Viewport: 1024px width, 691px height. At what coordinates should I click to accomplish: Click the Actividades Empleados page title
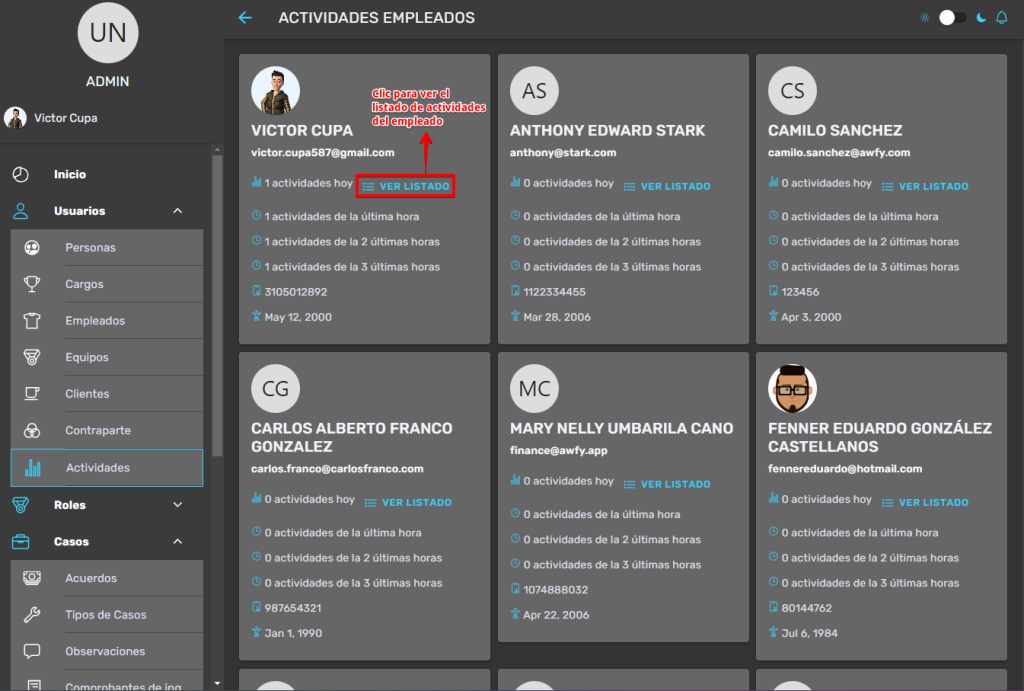(x=377, y=18)
